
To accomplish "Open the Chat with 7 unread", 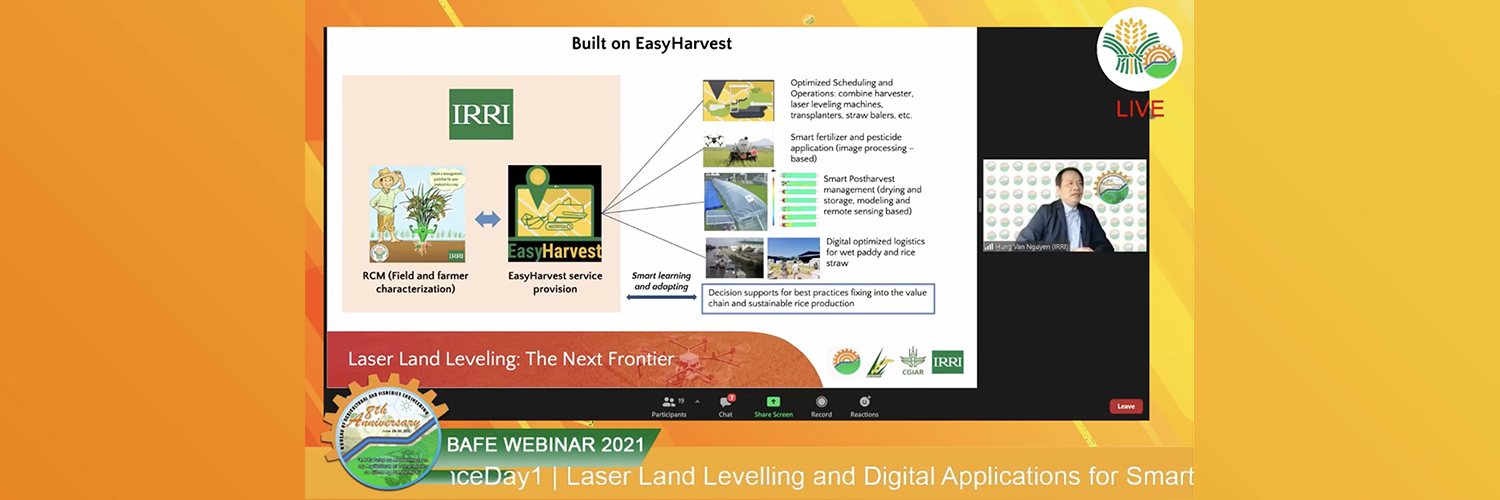I will [726, 406].
